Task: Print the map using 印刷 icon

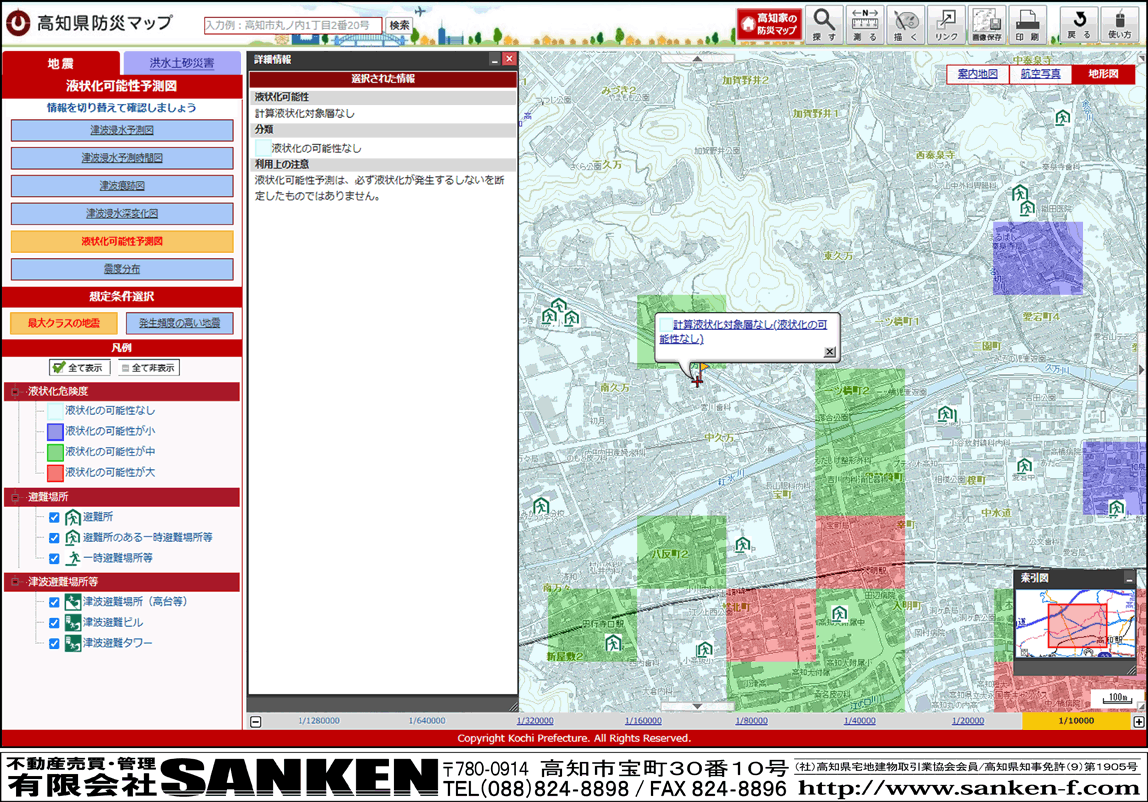Action: (x=1027, y=24)
